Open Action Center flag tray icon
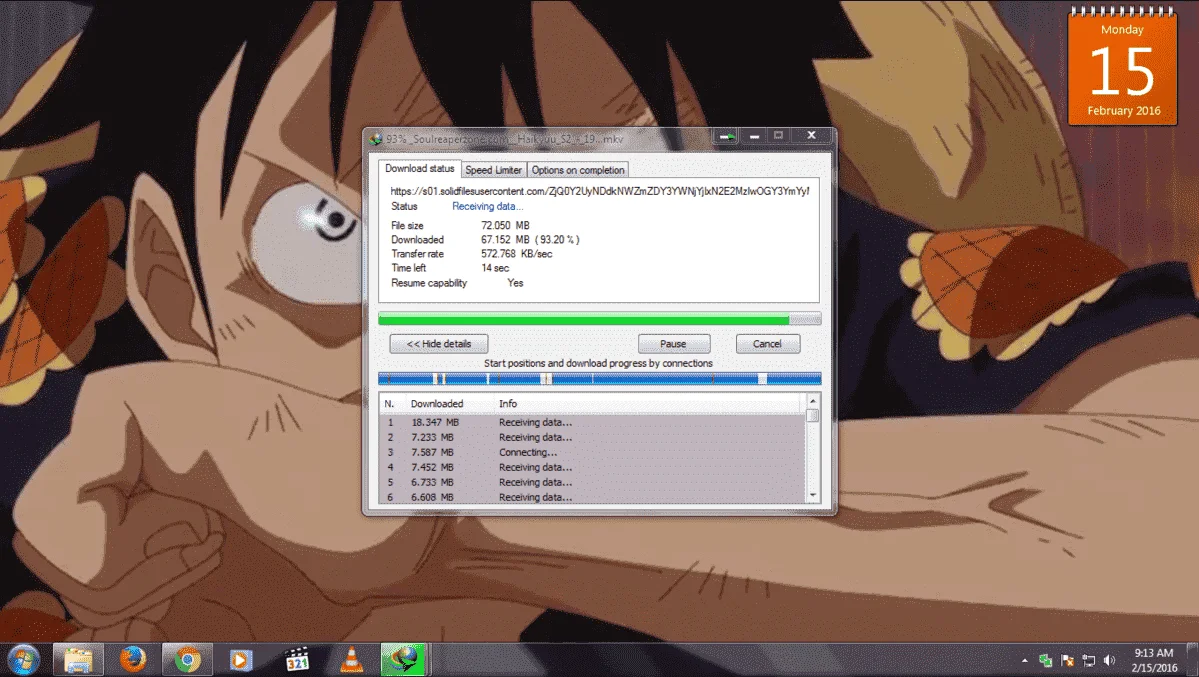 (1067, 660)
